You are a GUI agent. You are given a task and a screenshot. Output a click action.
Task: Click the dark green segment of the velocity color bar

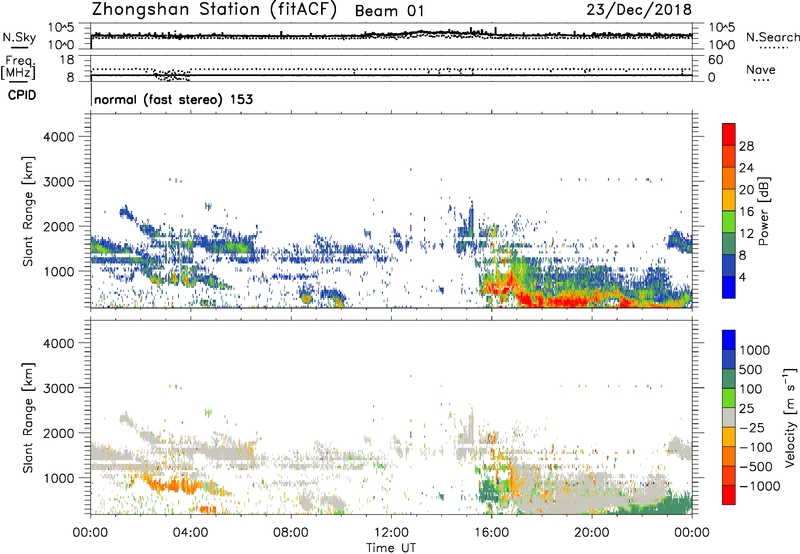[729, 379]
